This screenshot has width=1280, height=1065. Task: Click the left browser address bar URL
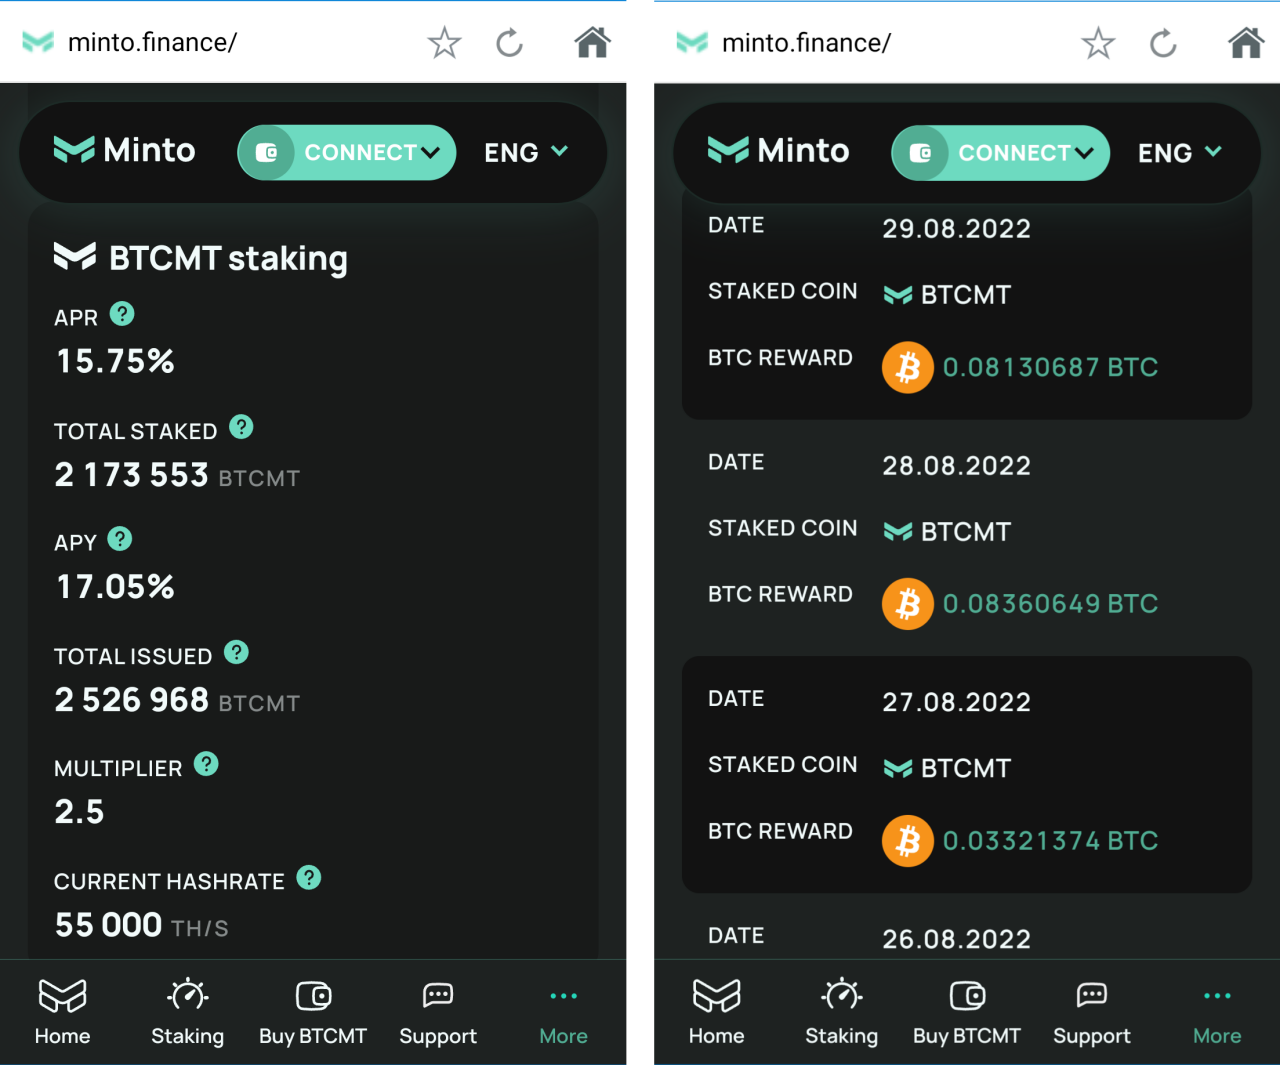click(x=152, y=43)
